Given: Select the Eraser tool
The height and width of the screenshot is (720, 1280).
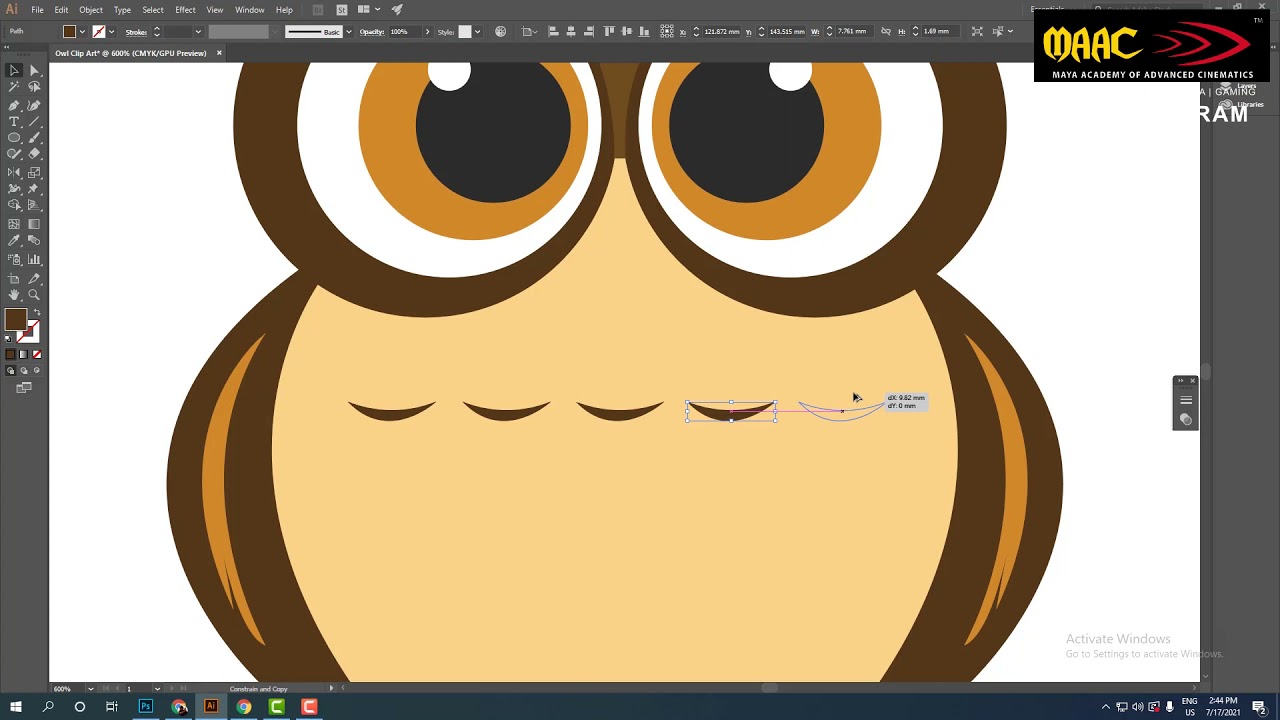Looking at the screenshot, I should 34,154.
